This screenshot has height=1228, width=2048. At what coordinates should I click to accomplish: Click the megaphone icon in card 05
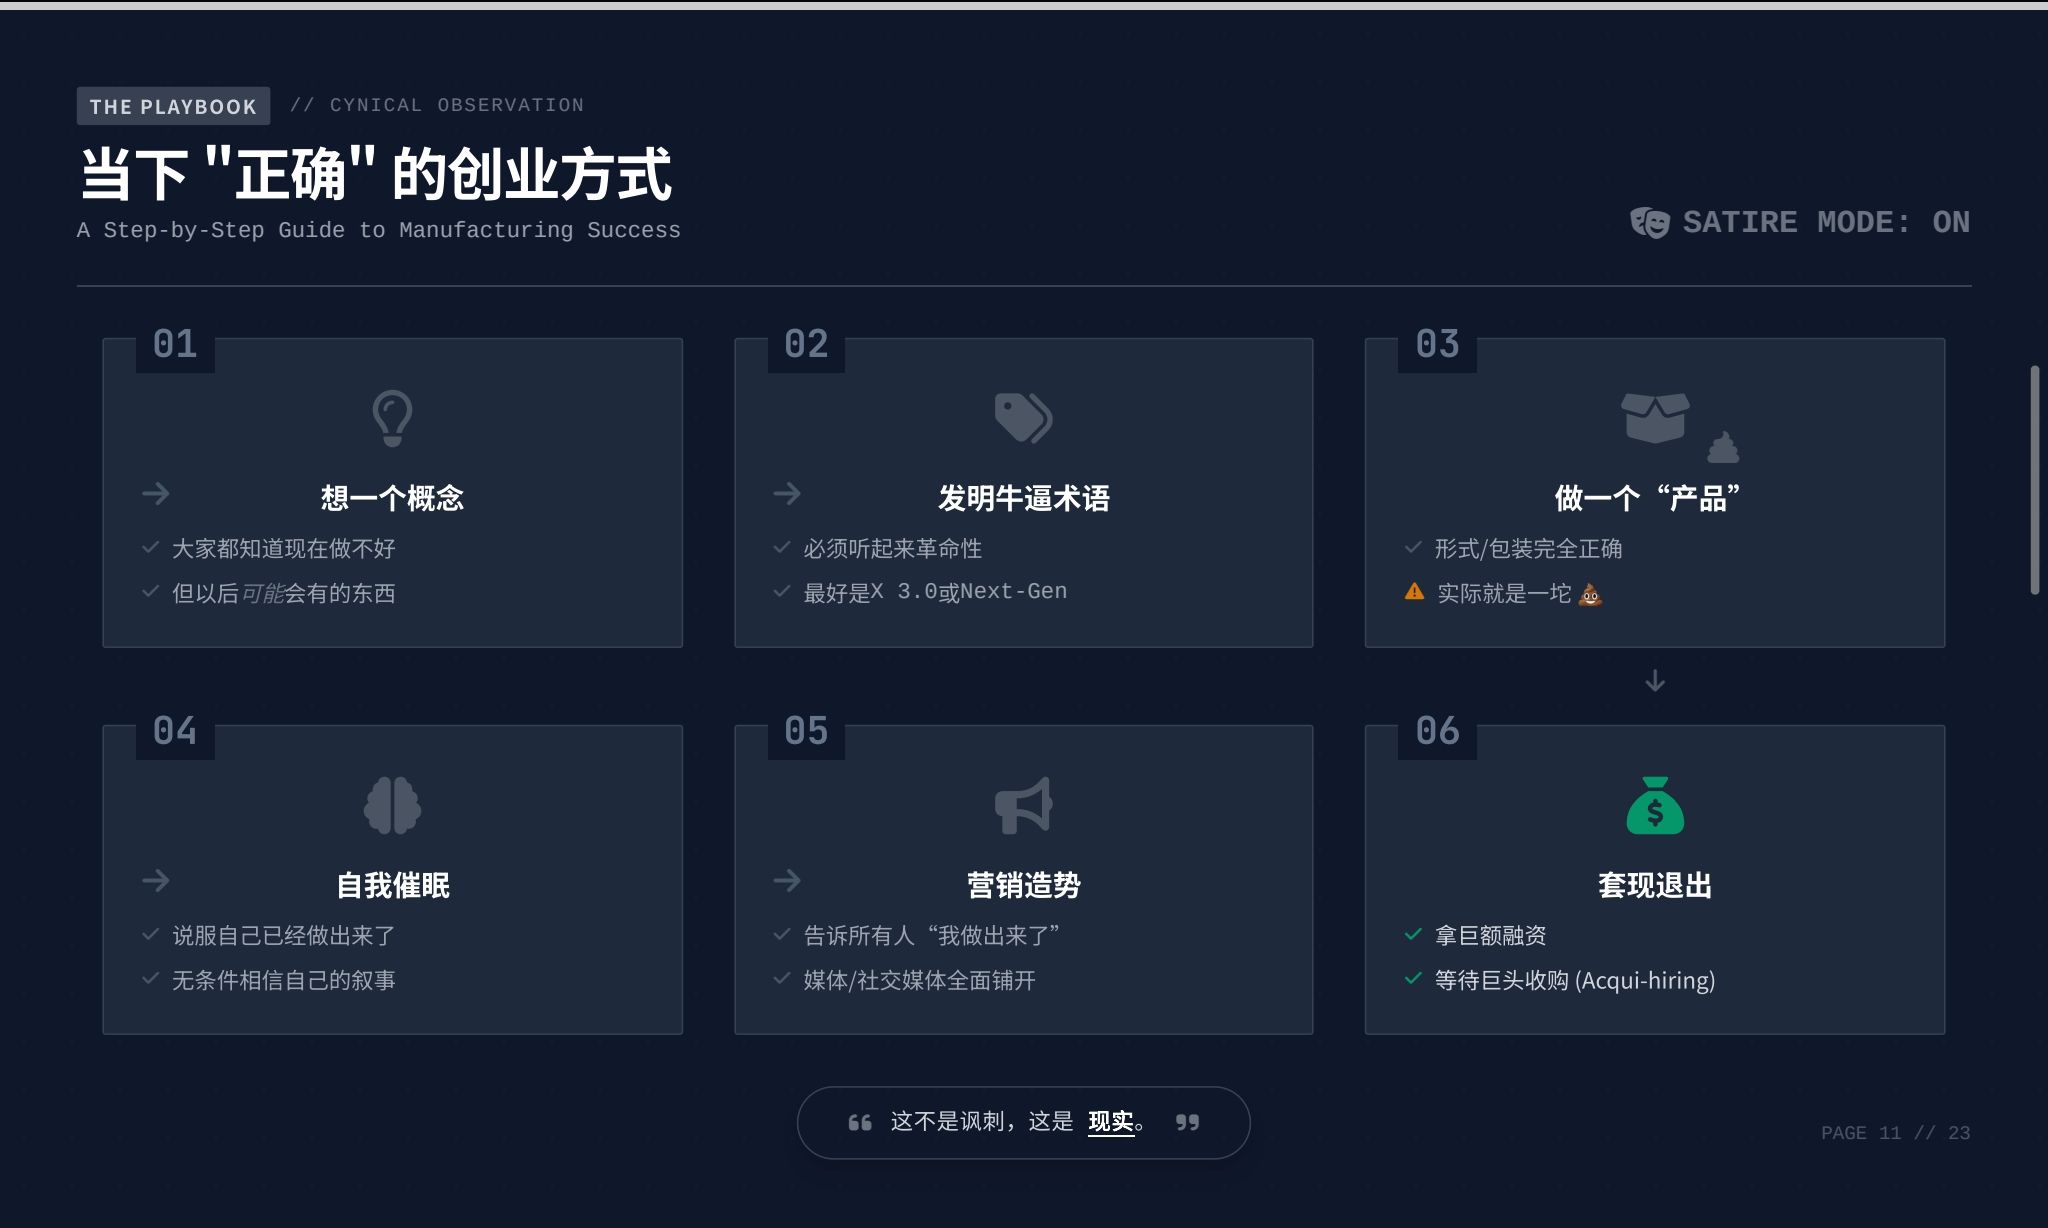(1023, 806)
